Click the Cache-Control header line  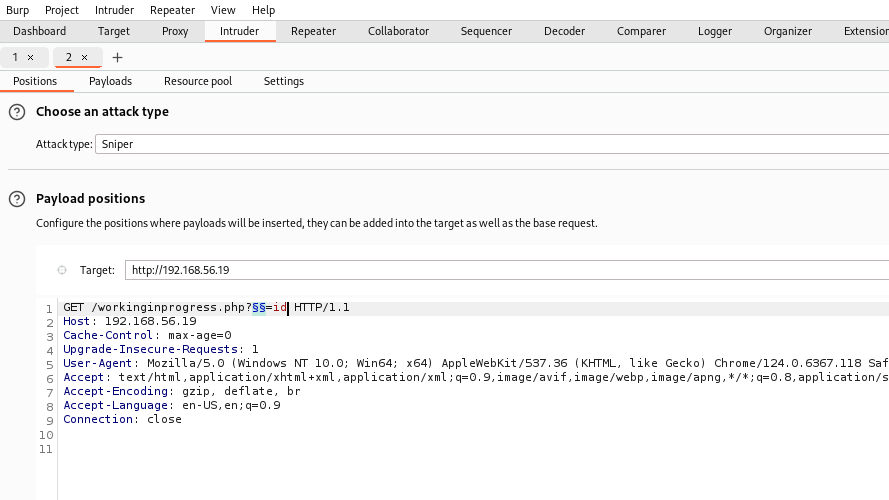[147, 336]
